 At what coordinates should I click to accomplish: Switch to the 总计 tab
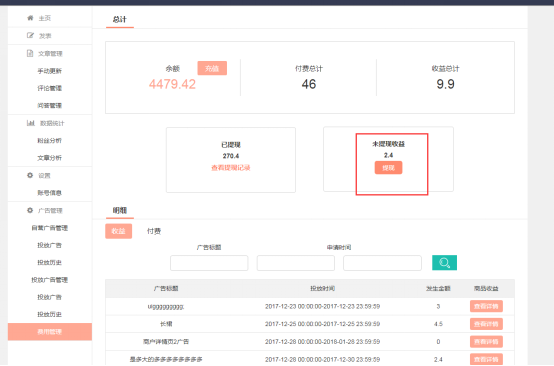[x=120, y=19]
